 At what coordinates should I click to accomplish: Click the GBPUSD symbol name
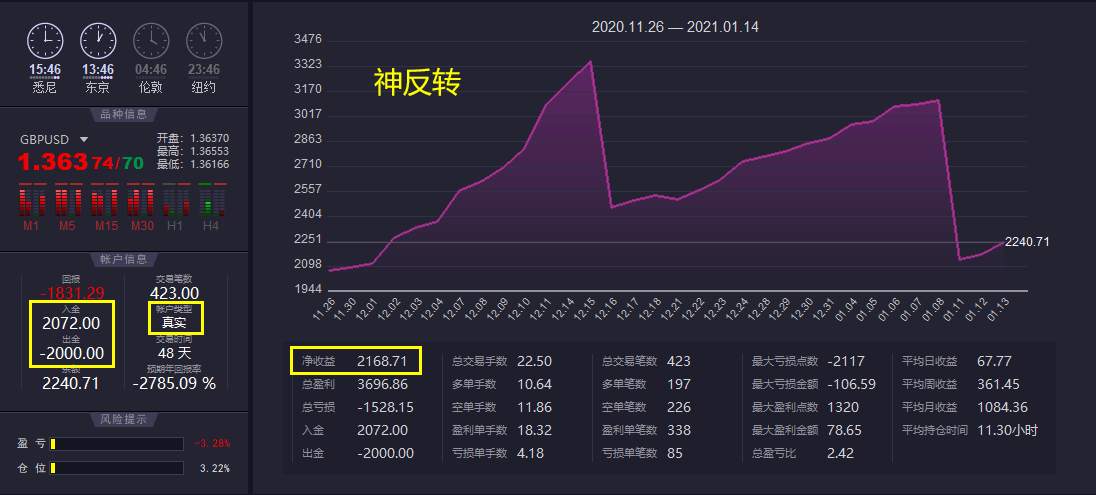click(45, 140)
